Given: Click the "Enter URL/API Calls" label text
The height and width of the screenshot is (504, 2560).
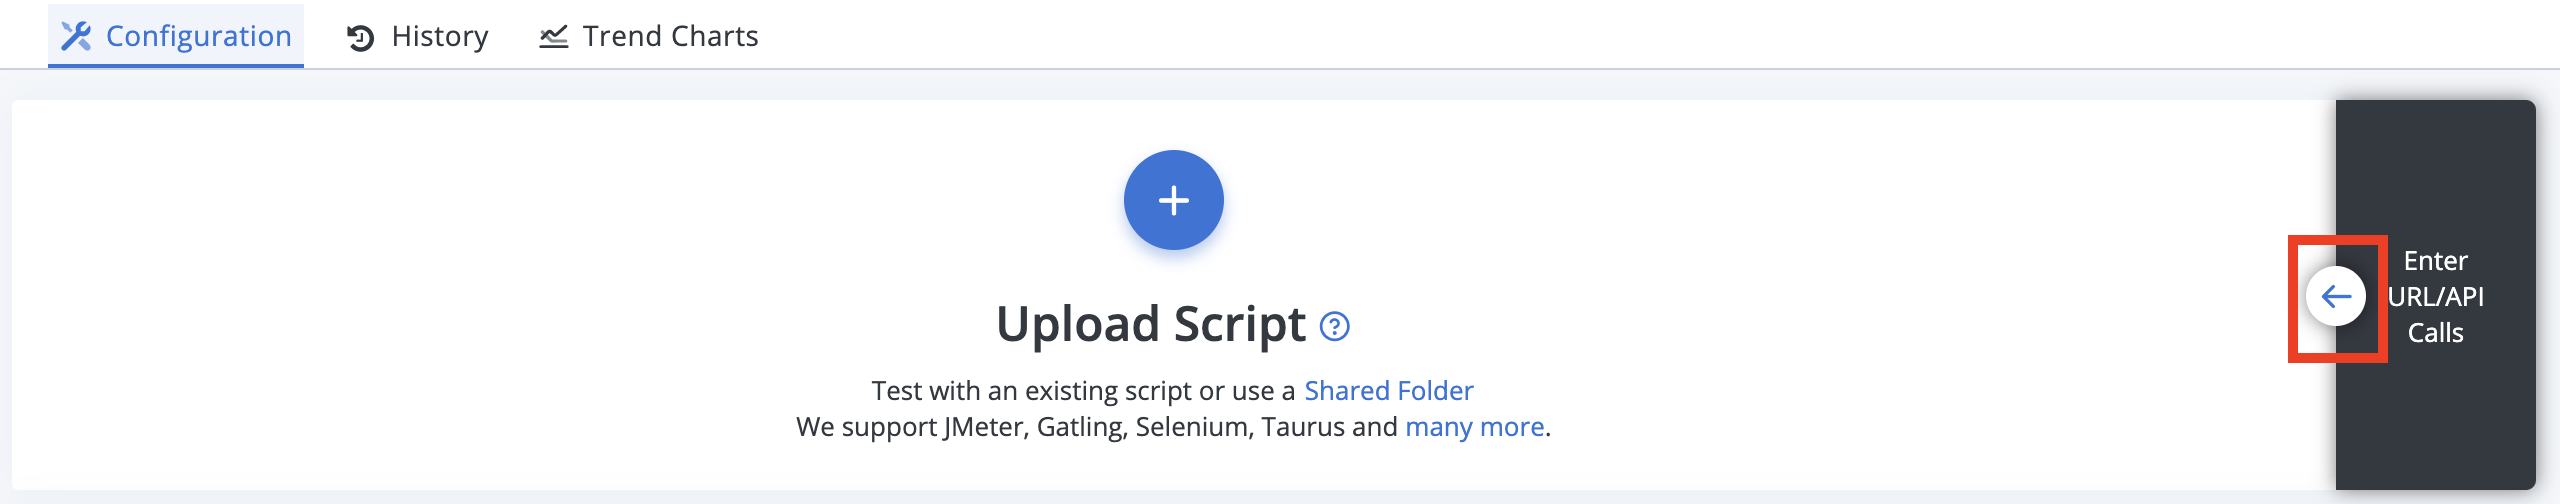Looking at the screenshot, I should [x=2436, y=297].
